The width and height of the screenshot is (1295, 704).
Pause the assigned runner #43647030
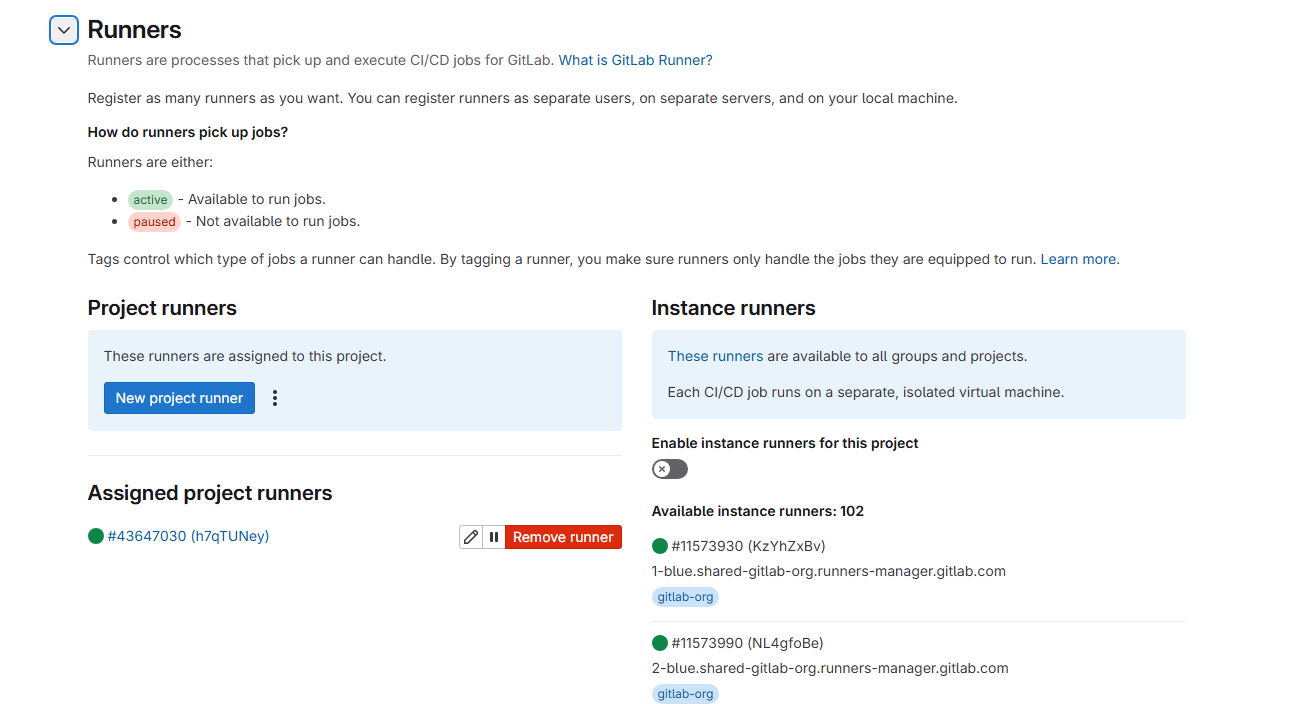[494, 537]
